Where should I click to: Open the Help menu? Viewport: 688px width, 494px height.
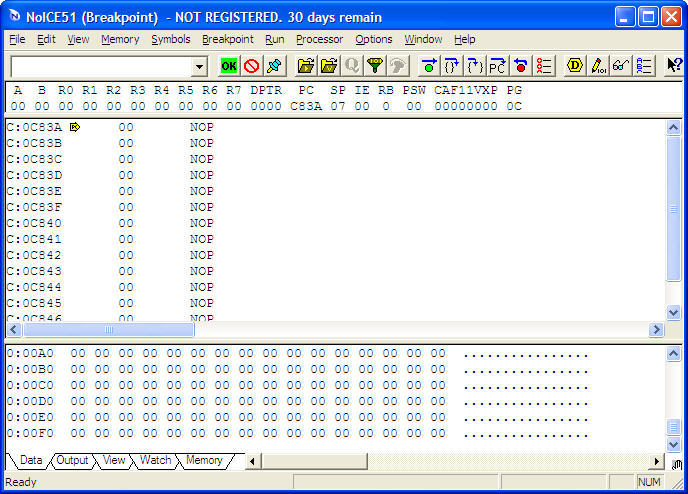coord(465,39)
